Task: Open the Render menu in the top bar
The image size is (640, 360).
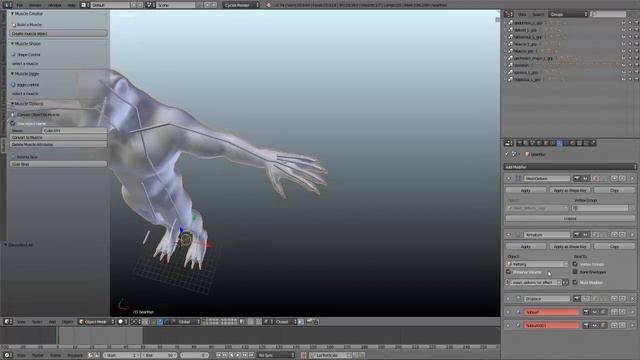Action: coord(36,5)
